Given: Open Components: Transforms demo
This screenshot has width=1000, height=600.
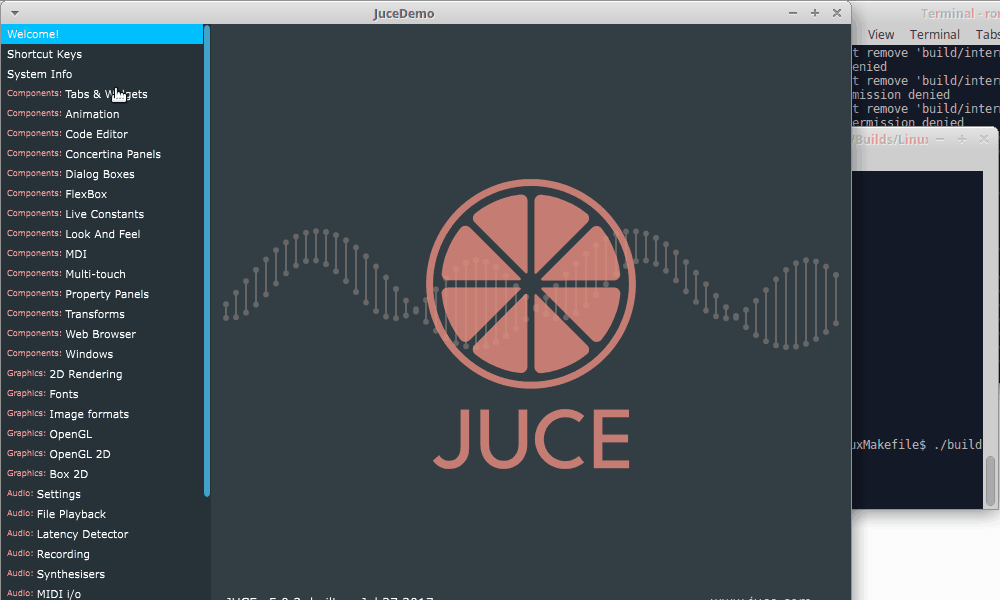Looking at the screenshot, I should click(x=102, y=314).
